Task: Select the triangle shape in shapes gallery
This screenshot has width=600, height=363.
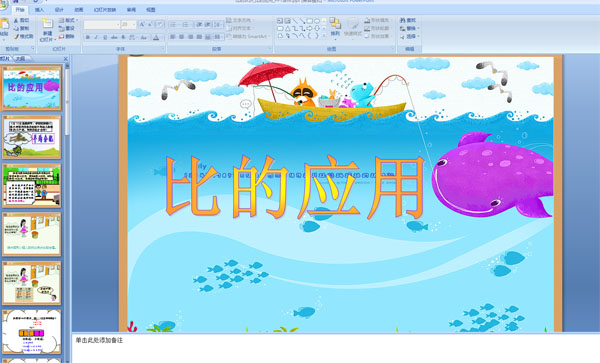Action: (287, 28)
